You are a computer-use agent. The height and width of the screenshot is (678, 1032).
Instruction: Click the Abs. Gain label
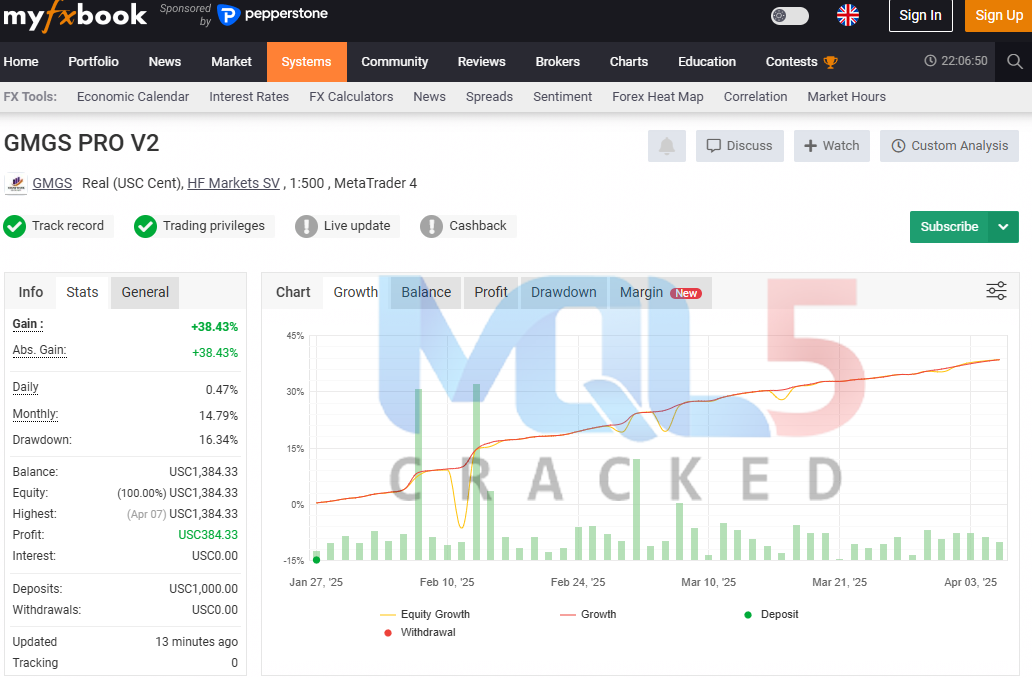point(39,350)
